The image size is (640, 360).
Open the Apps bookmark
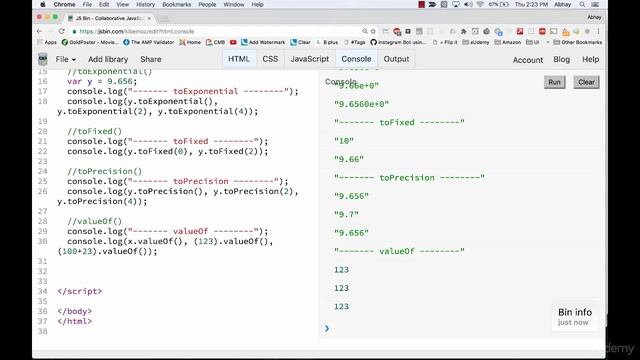pyautogui.click(x=47, y=42)
